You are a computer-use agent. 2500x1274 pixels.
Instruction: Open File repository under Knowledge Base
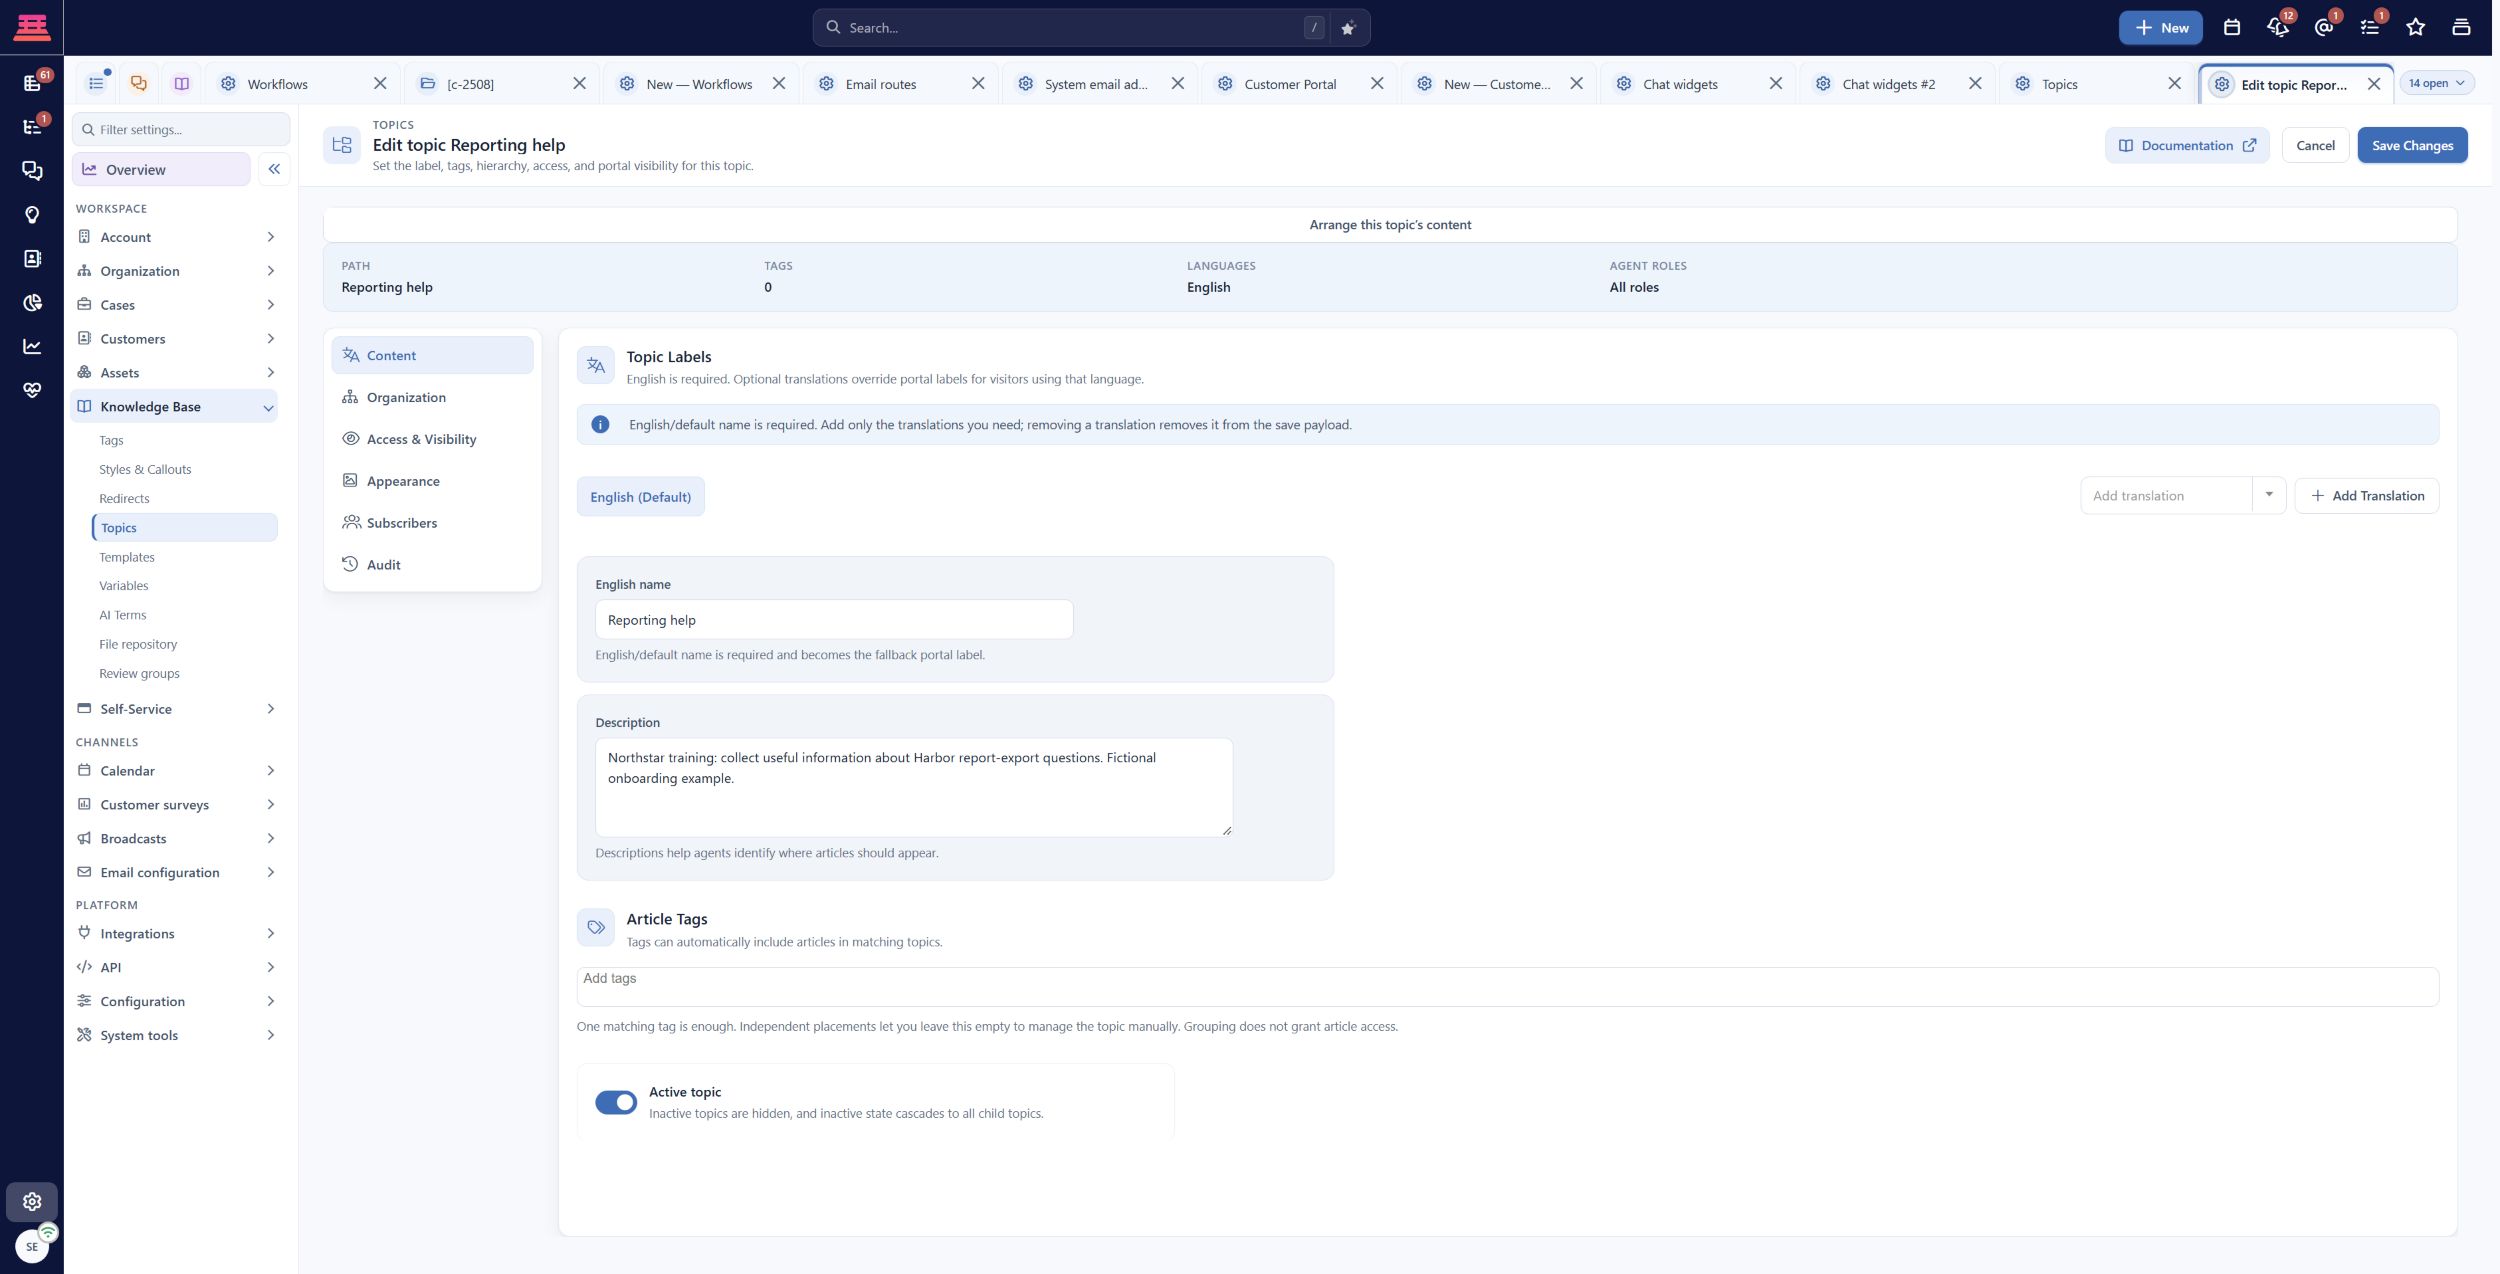[138, 644]
